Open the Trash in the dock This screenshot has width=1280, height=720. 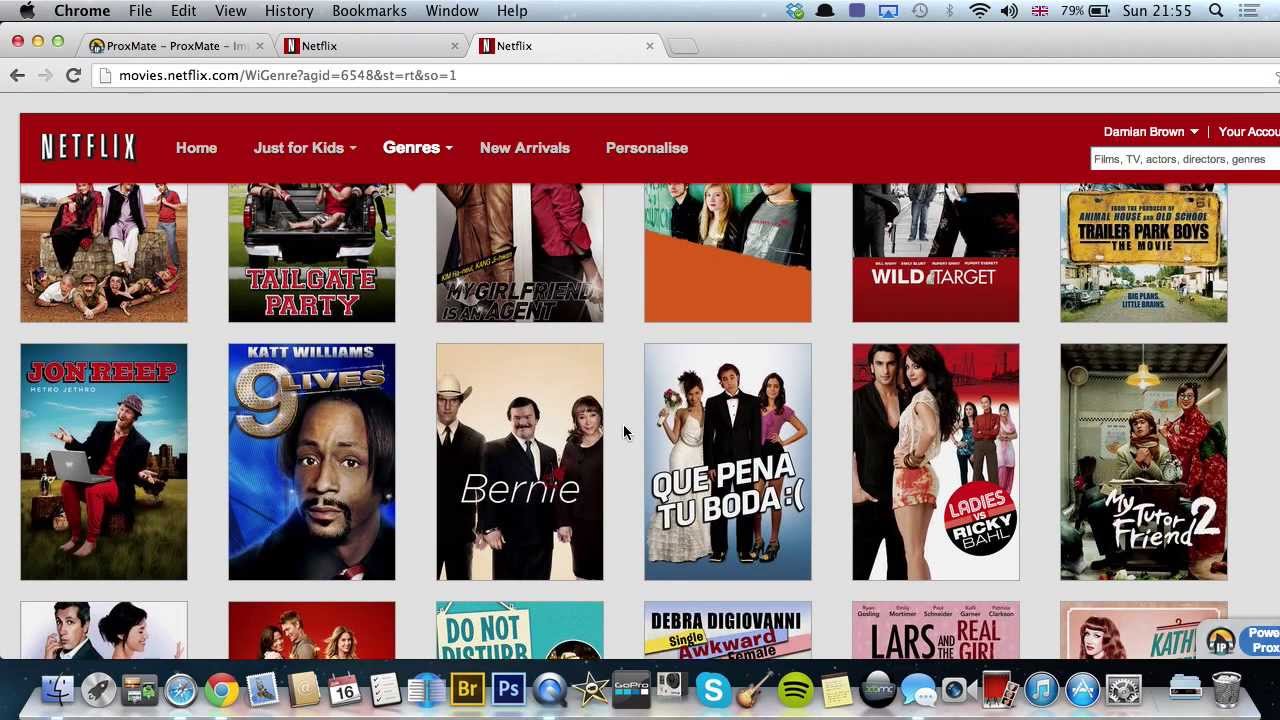point(1227,689)
